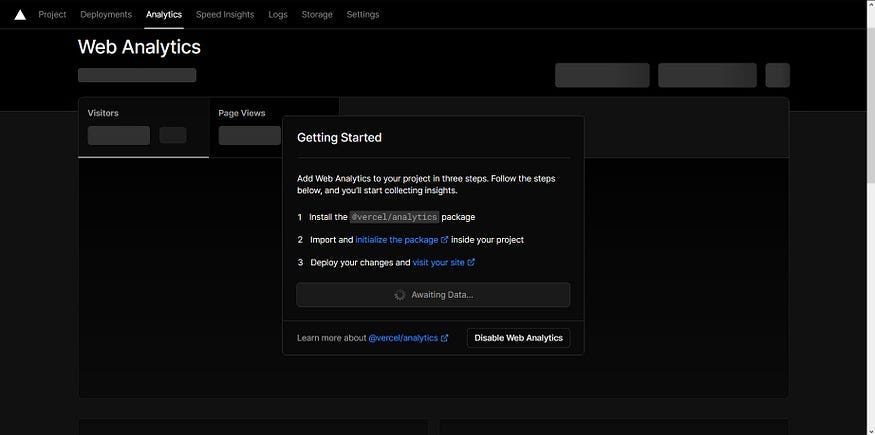Click the external link icon after 'initialize the package'

coord(445,240)
